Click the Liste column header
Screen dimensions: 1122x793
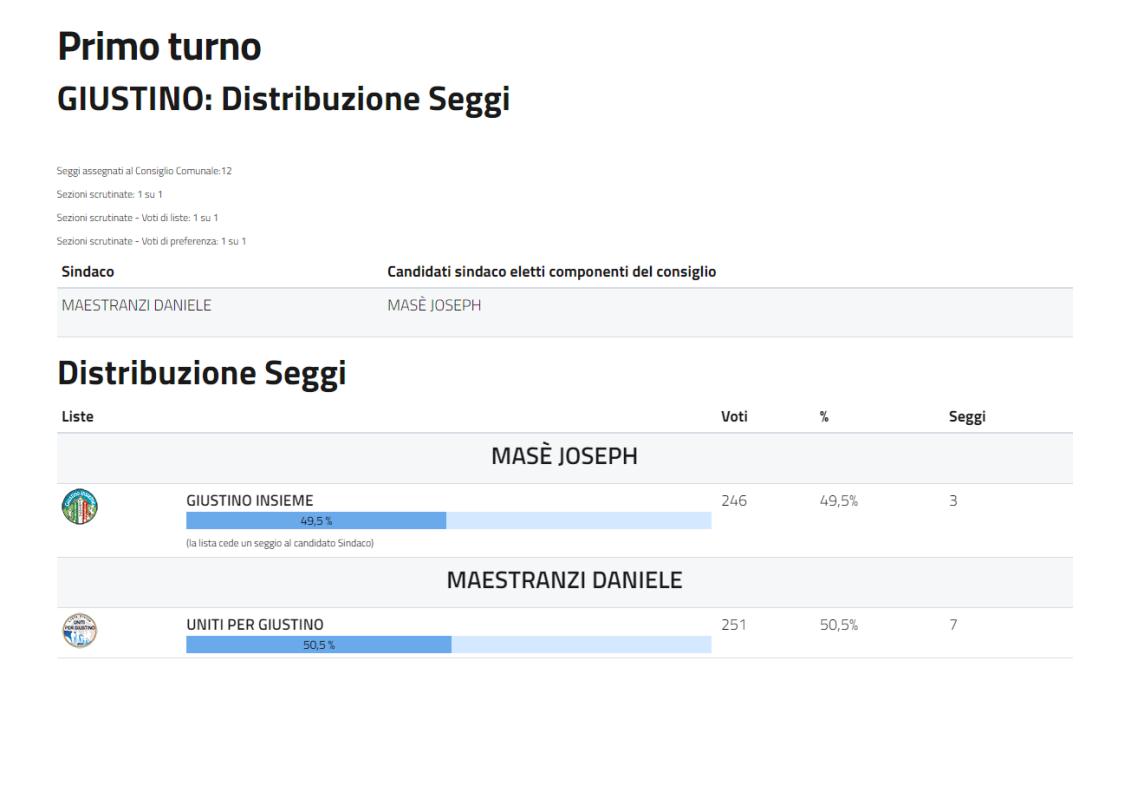[x=78, y=417]
